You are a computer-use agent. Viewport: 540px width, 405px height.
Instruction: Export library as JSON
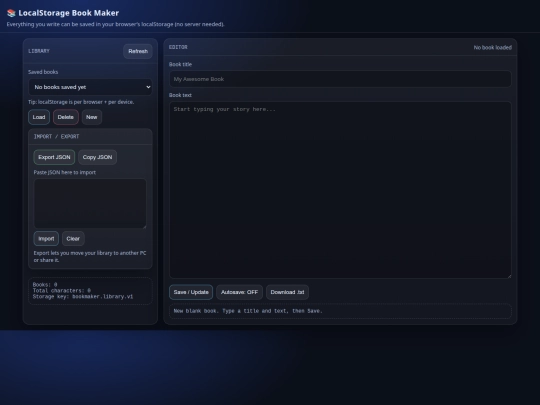(54, 157)
